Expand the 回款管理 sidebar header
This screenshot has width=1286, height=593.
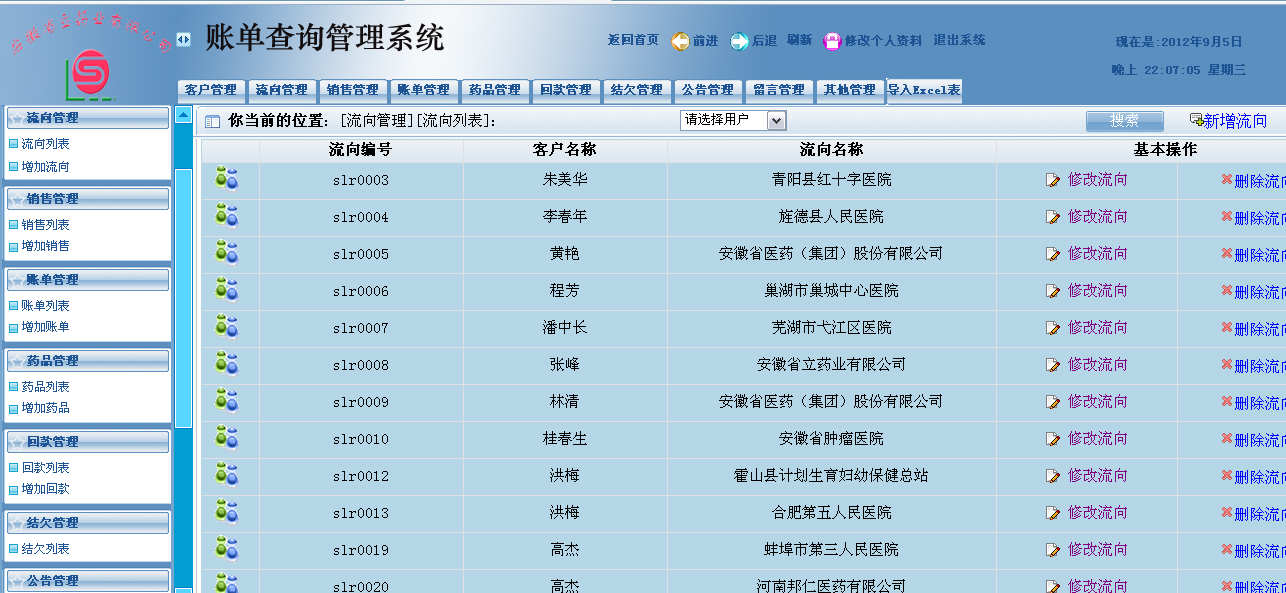point(88,441)
